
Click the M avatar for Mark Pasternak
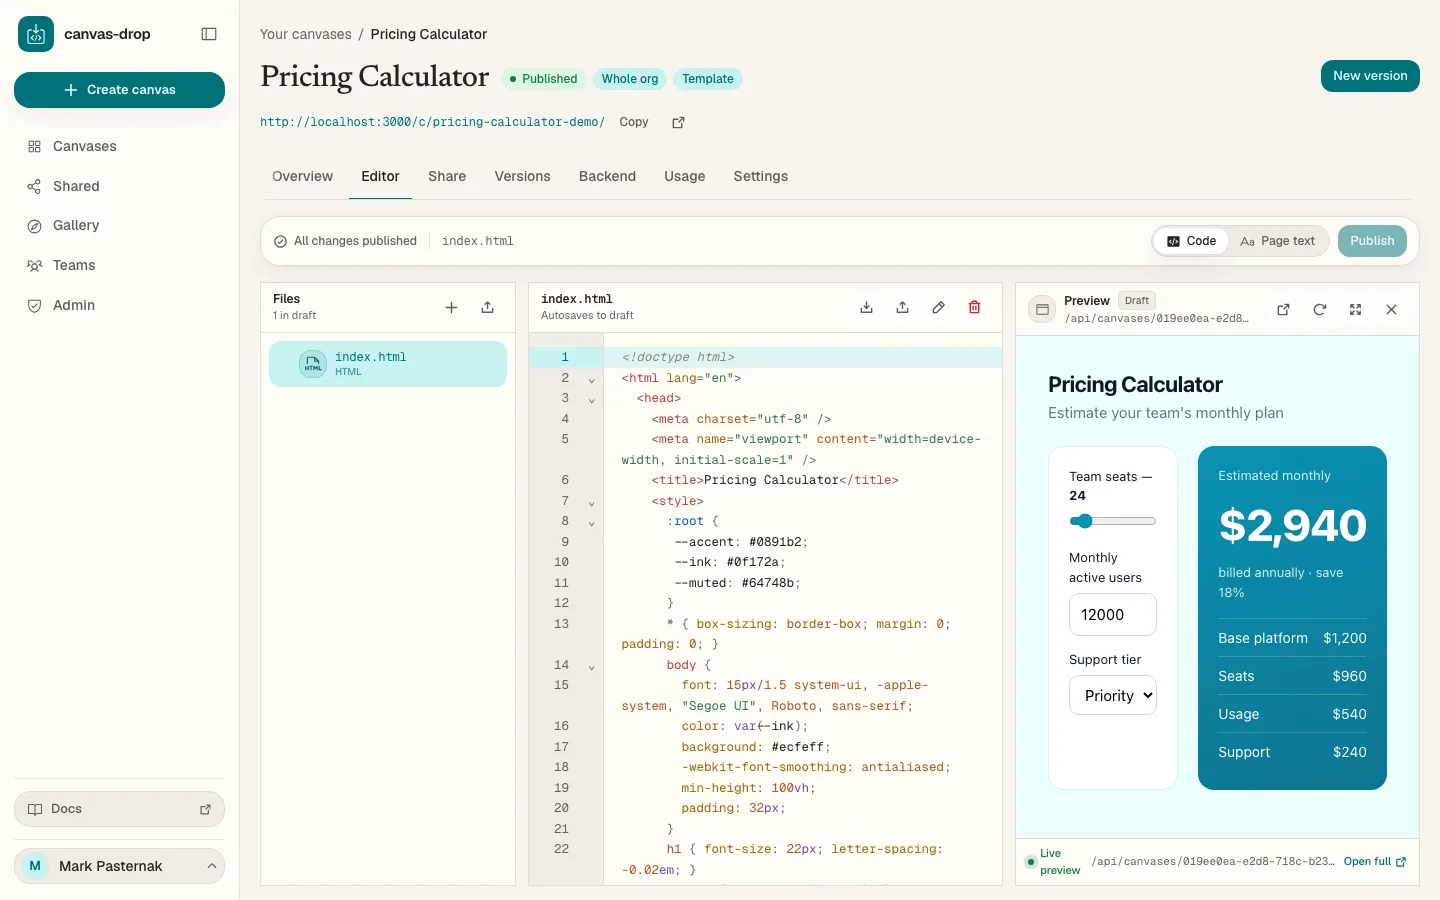pos(35,866)
